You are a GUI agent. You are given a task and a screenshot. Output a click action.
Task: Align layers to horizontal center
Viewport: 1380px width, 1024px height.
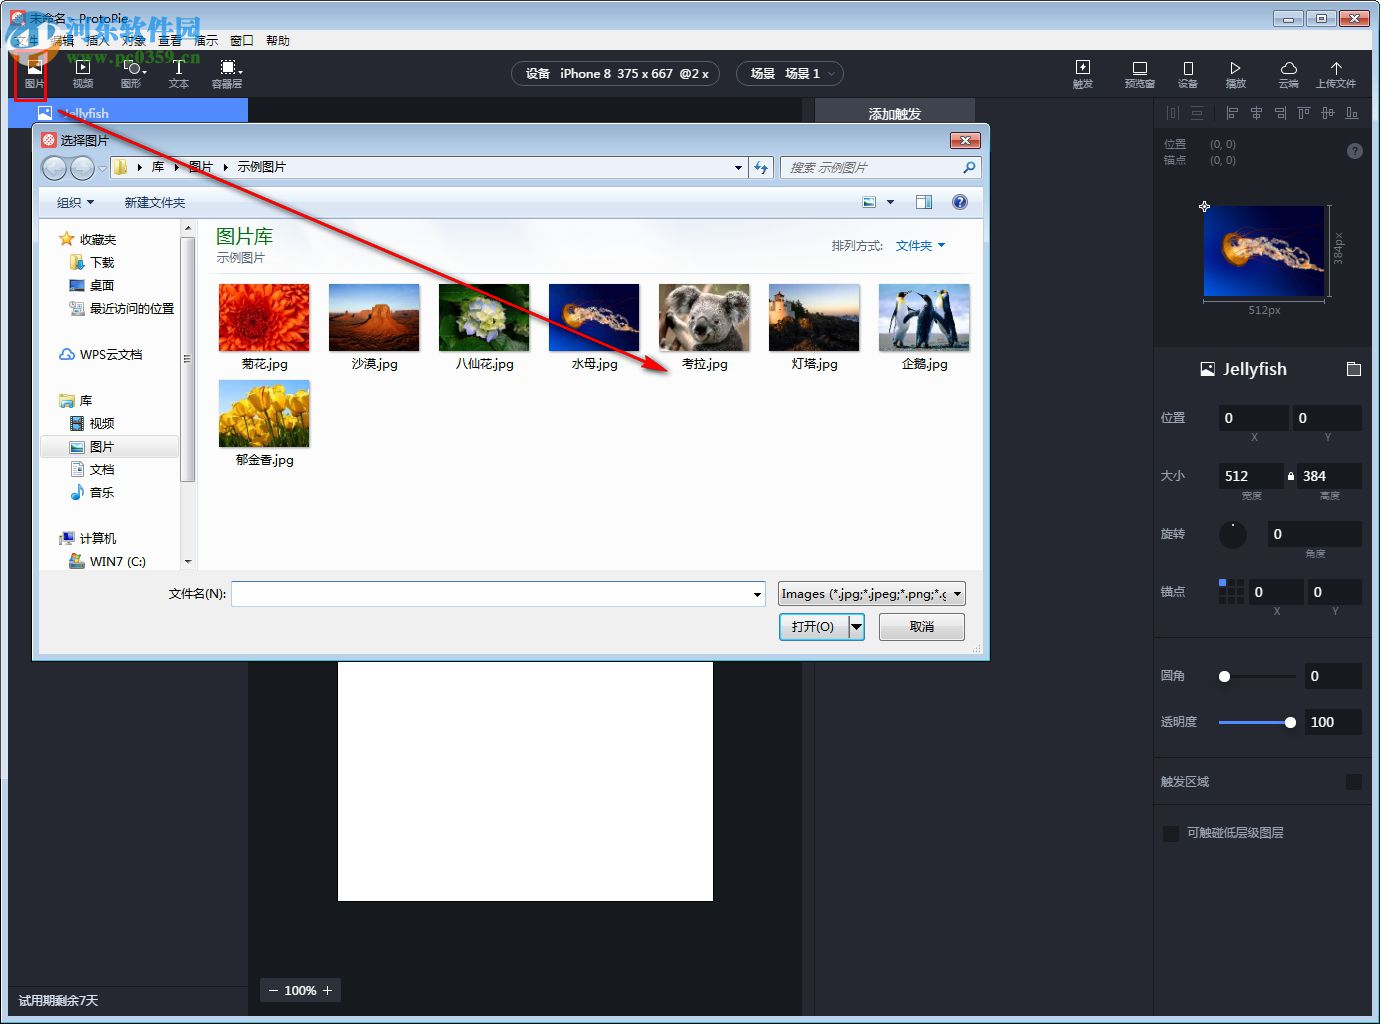(x=1256, y=113)
